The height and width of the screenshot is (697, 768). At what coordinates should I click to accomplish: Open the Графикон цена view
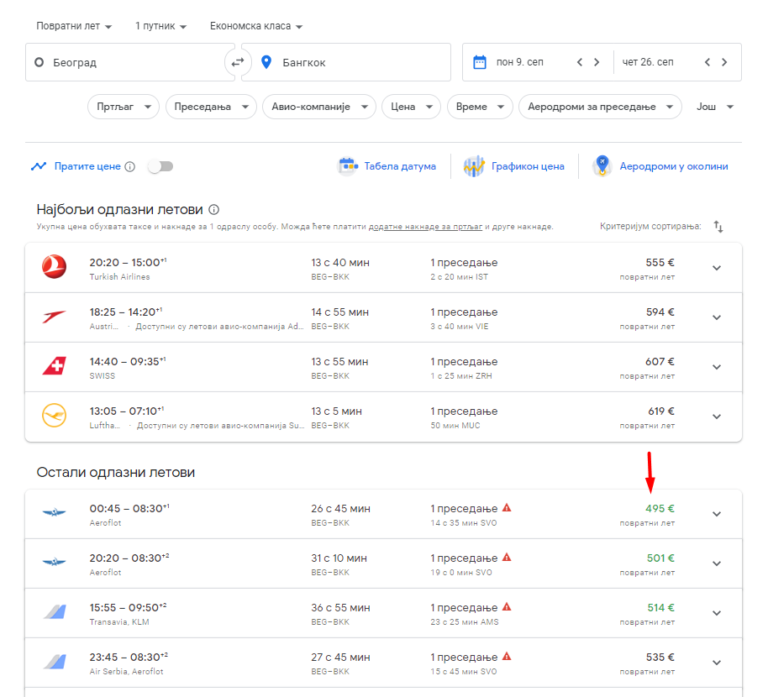[514, 166]
